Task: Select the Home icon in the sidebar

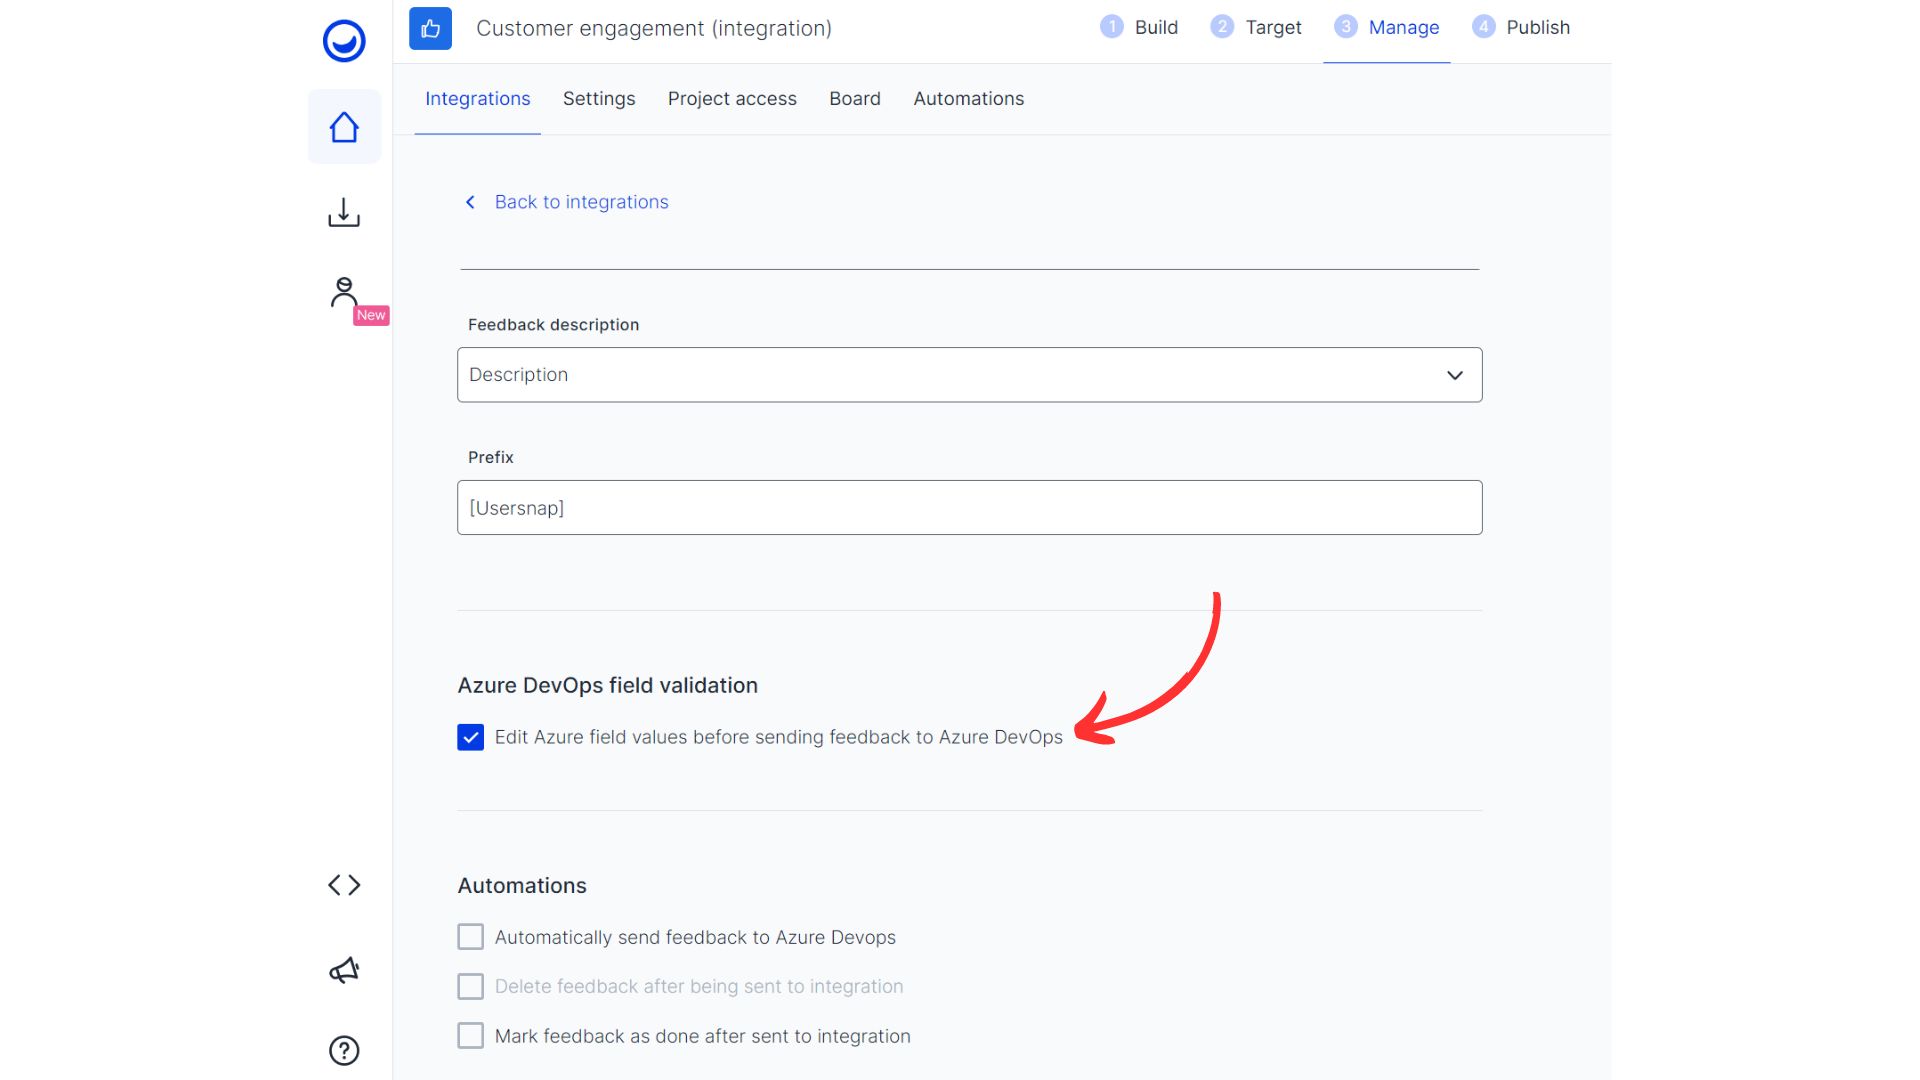Action: click(343, 126)
